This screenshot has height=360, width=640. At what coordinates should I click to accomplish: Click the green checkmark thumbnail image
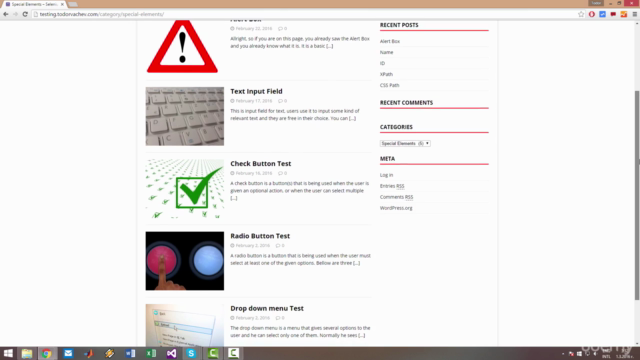point(185,189)
